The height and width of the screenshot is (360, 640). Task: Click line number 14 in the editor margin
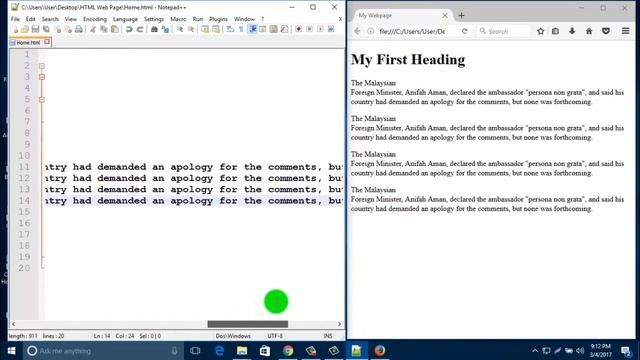pos(24,200)
